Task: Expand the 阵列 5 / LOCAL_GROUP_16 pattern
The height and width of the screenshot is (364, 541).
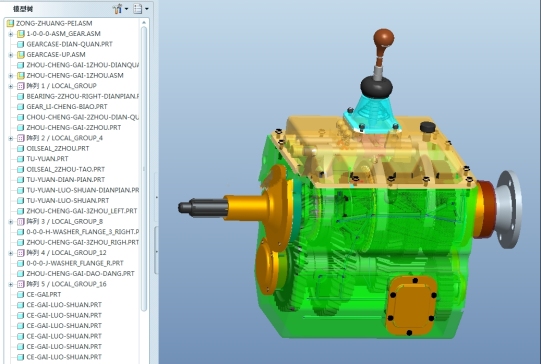Action: [11, 285]
